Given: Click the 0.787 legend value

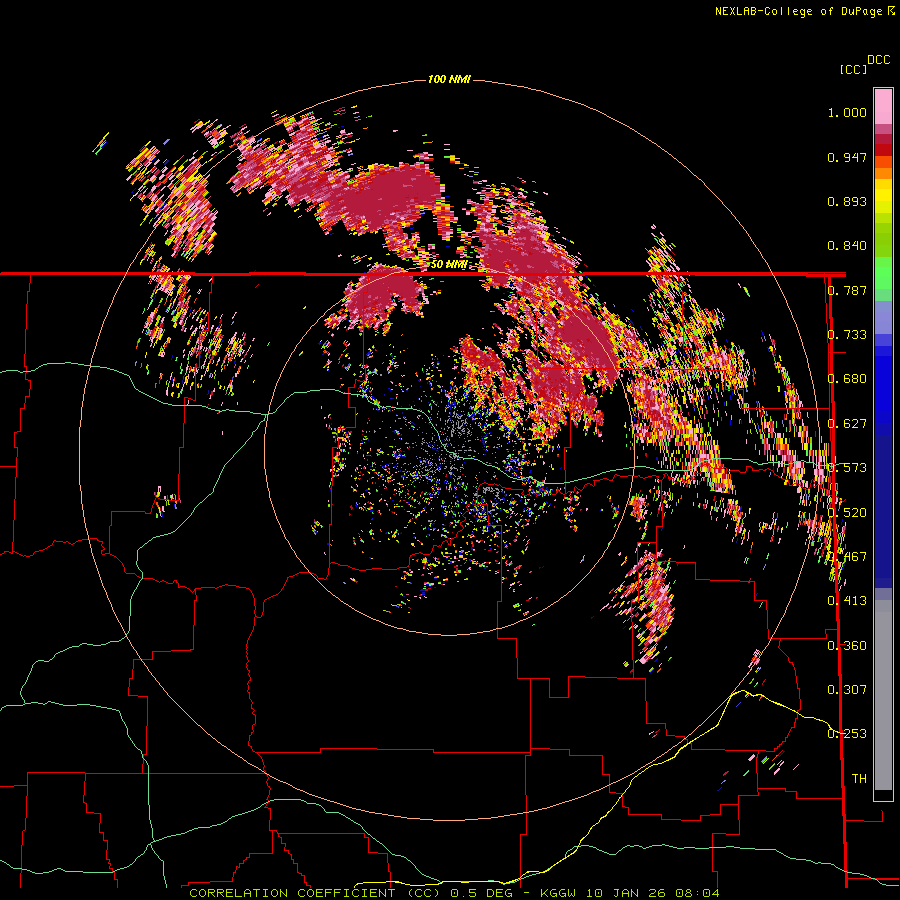Looking at the screenshot, I should click(847, 290).
